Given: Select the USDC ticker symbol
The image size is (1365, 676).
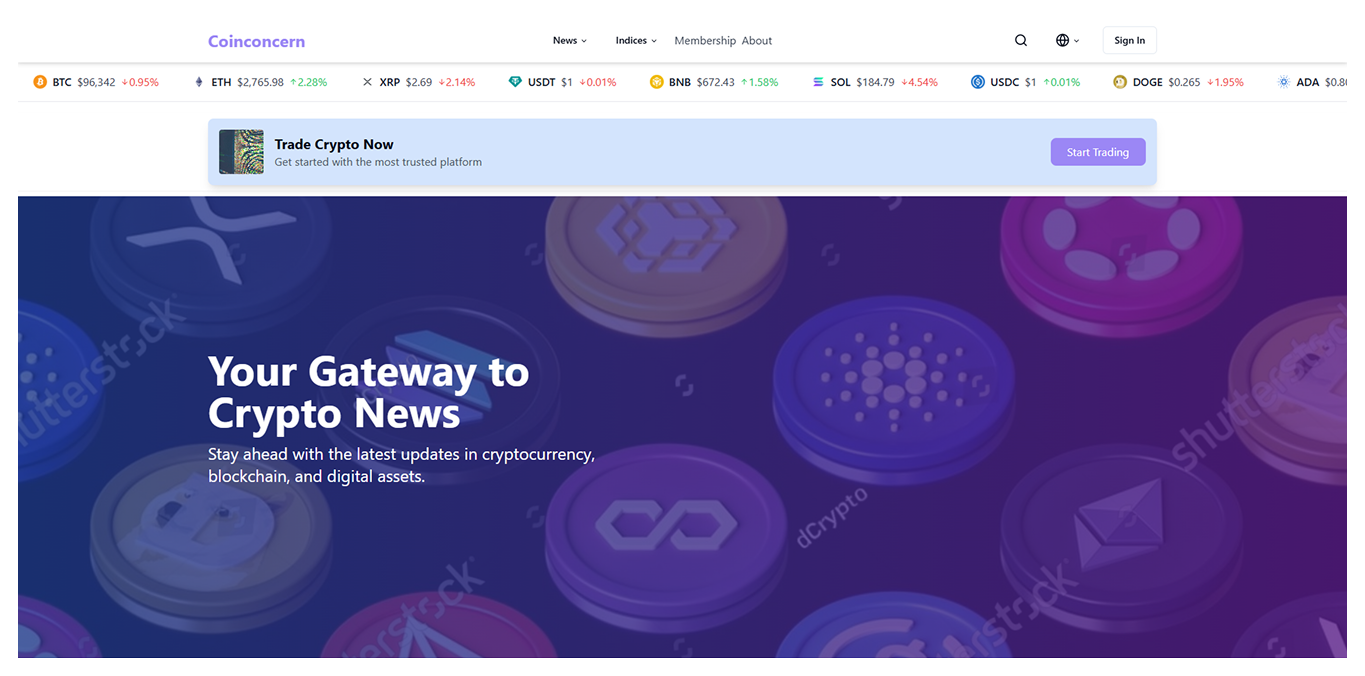Looking at the screenshot, I should [1005, 82].
